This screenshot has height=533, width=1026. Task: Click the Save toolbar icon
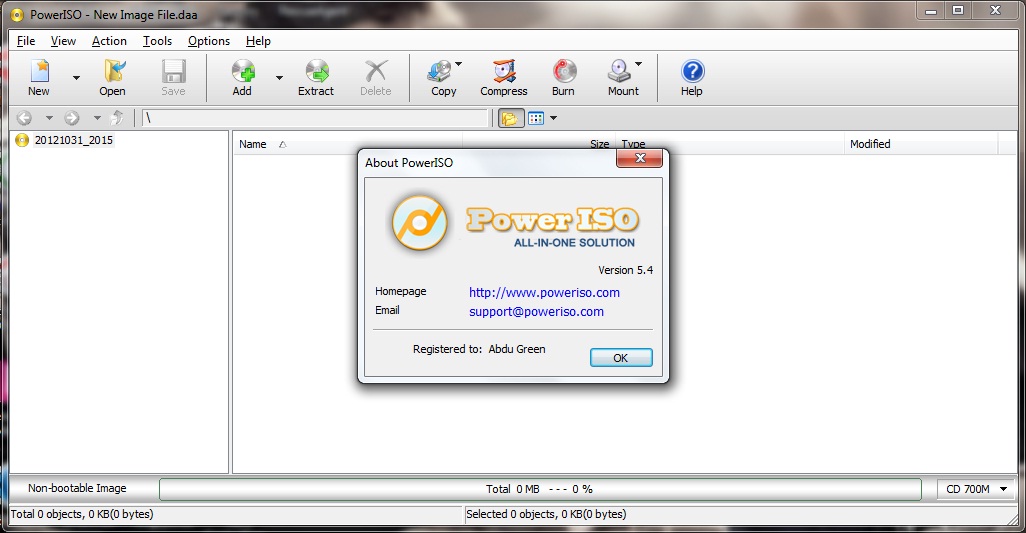[x=173, y=71]
